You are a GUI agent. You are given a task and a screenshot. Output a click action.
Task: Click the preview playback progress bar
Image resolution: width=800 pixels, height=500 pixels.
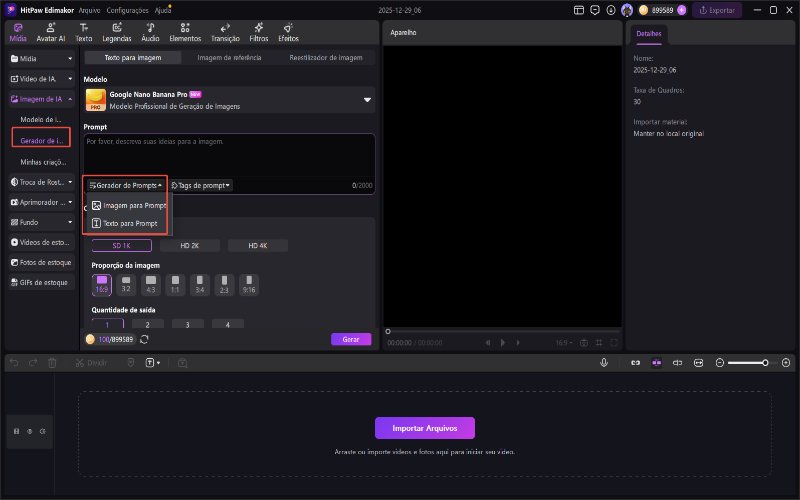(503, 332)
